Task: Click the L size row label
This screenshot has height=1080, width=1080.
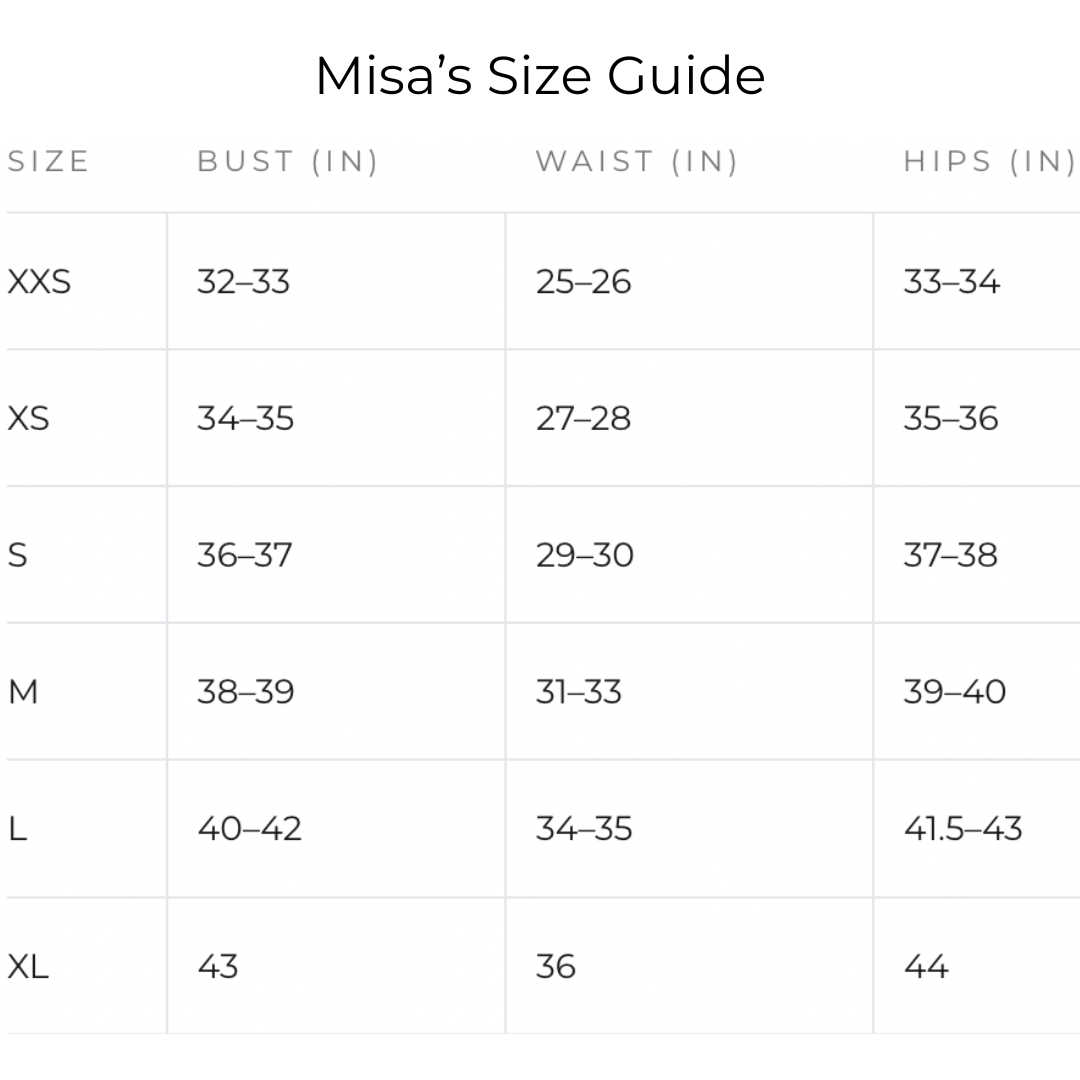Action: [17, 829]
